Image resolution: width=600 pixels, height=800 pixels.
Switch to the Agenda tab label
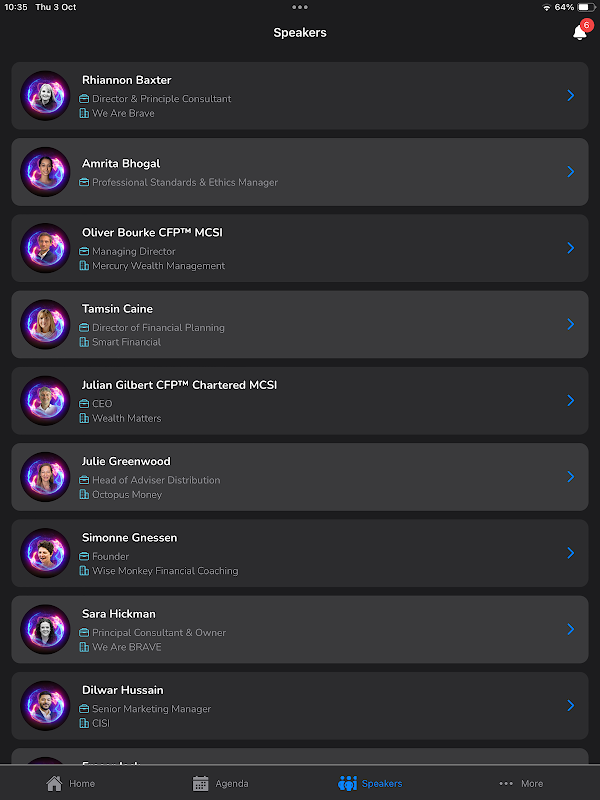[x=232, y=783]
